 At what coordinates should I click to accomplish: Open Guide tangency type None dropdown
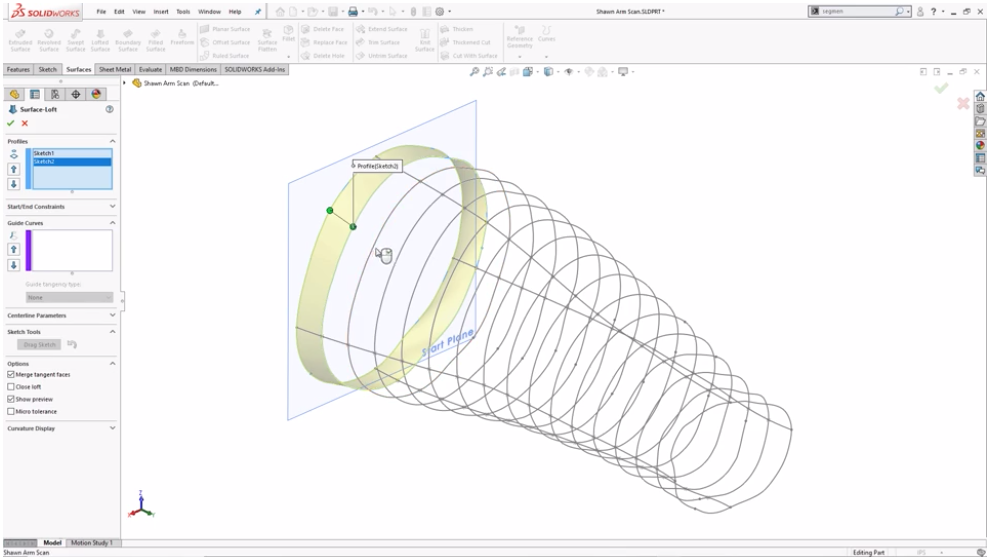[x=69, y=297]
